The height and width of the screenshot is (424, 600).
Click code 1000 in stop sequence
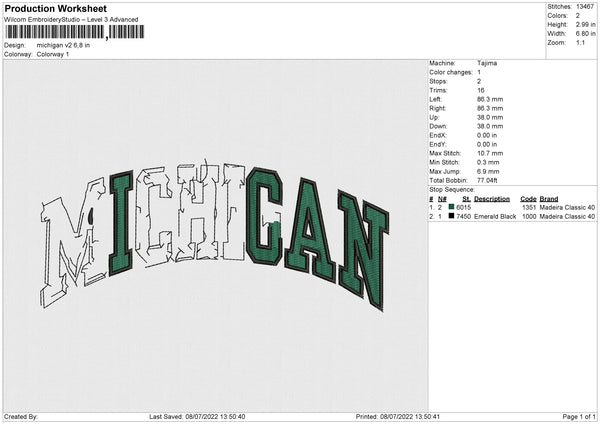[x=529, y=217]
